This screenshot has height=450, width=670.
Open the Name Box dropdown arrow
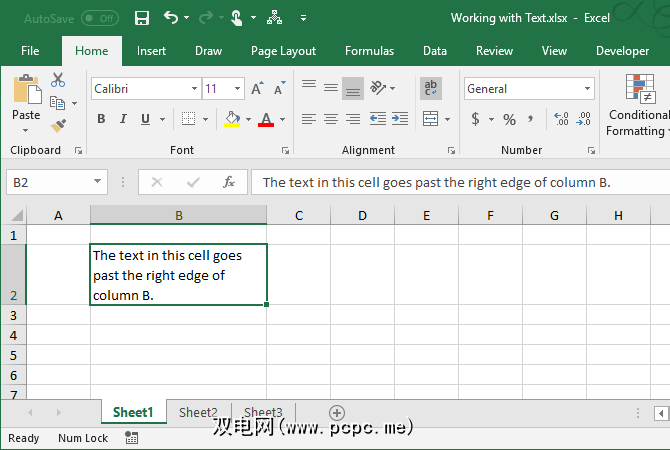[x=98, y=182]
